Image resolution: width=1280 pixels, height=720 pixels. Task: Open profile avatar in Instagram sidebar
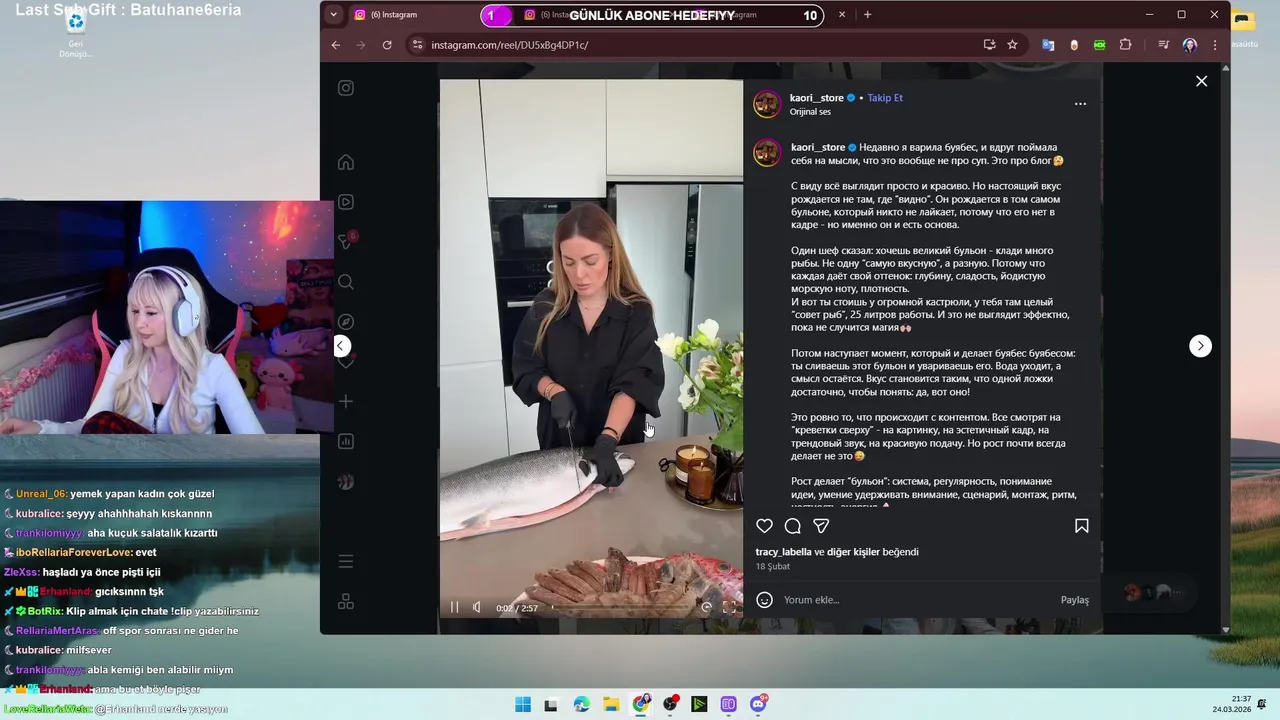point(346,481)
